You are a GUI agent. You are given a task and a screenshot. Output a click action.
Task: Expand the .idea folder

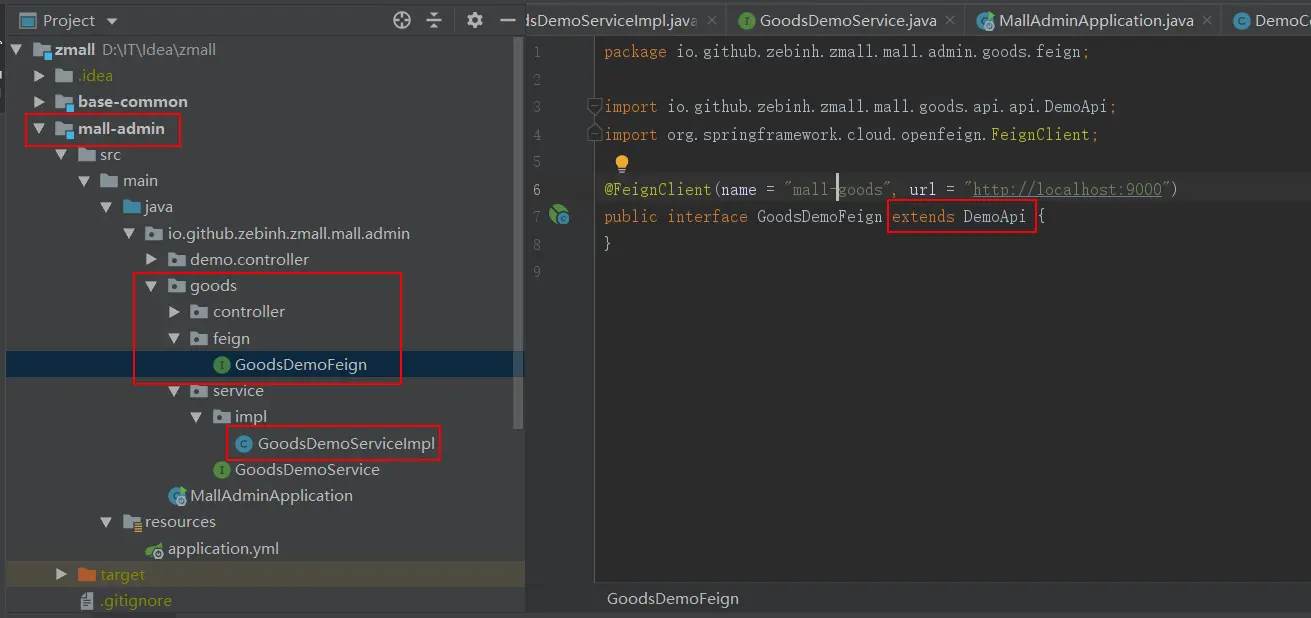pos(39,76)
